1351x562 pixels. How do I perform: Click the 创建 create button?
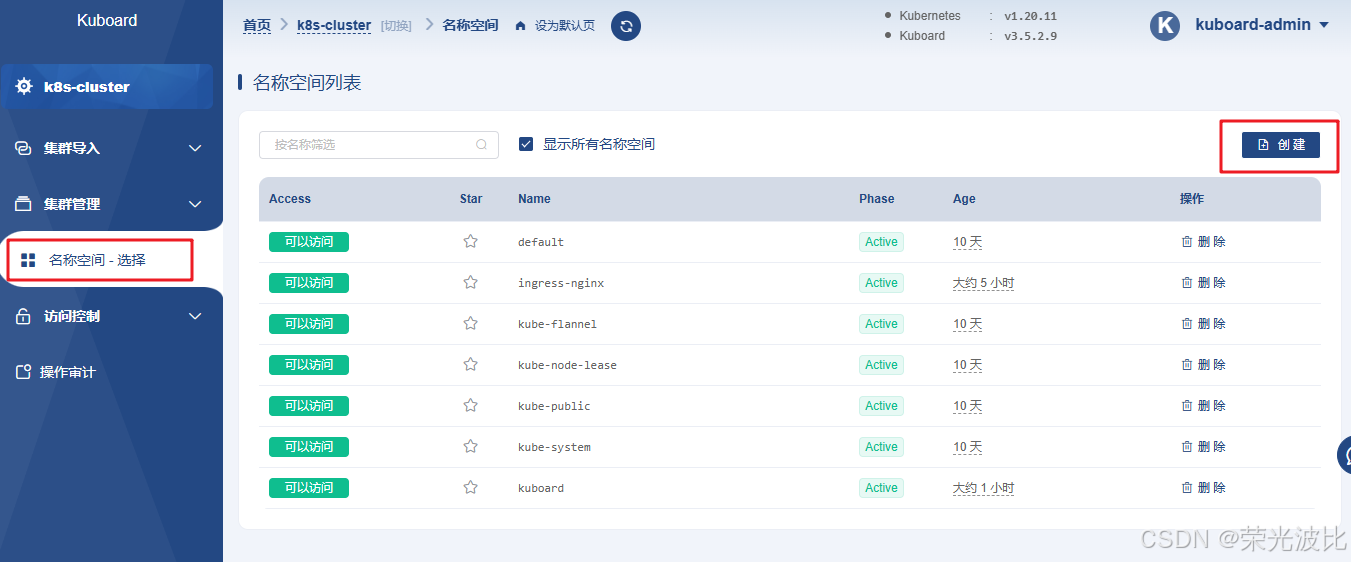pos(1281,145)
